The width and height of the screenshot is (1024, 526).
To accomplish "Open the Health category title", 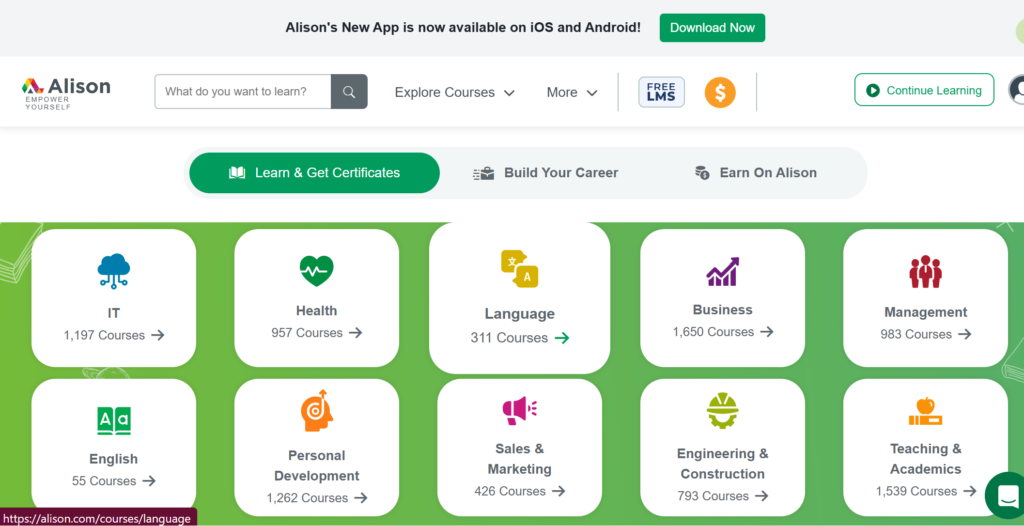I will [x=317, y=310].
